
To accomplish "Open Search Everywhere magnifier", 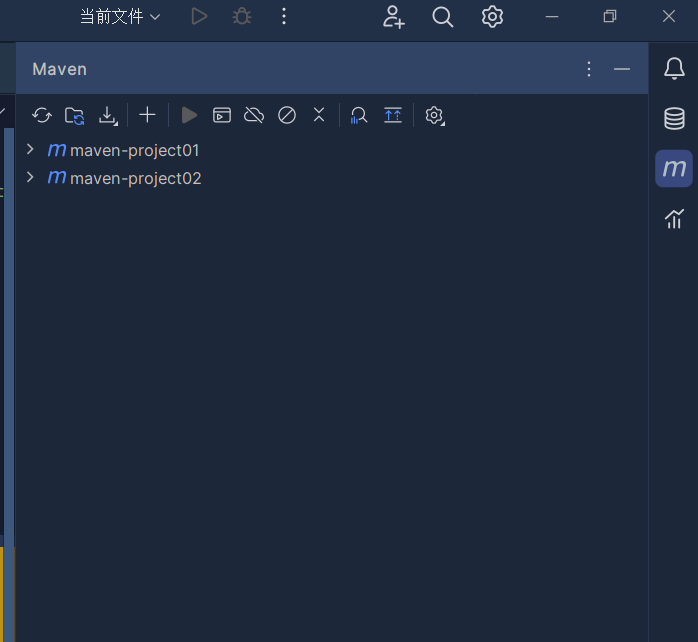I will [x=442, y=17].
